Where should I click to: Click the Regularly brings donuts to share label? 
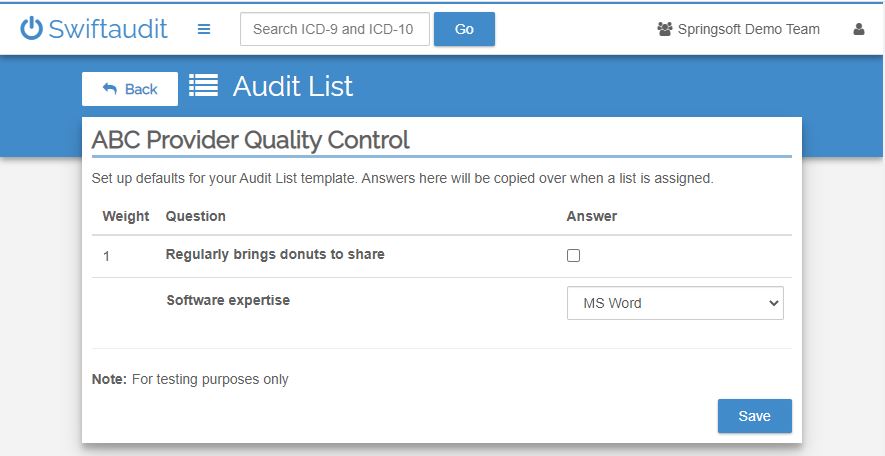[x=275, y=255]
